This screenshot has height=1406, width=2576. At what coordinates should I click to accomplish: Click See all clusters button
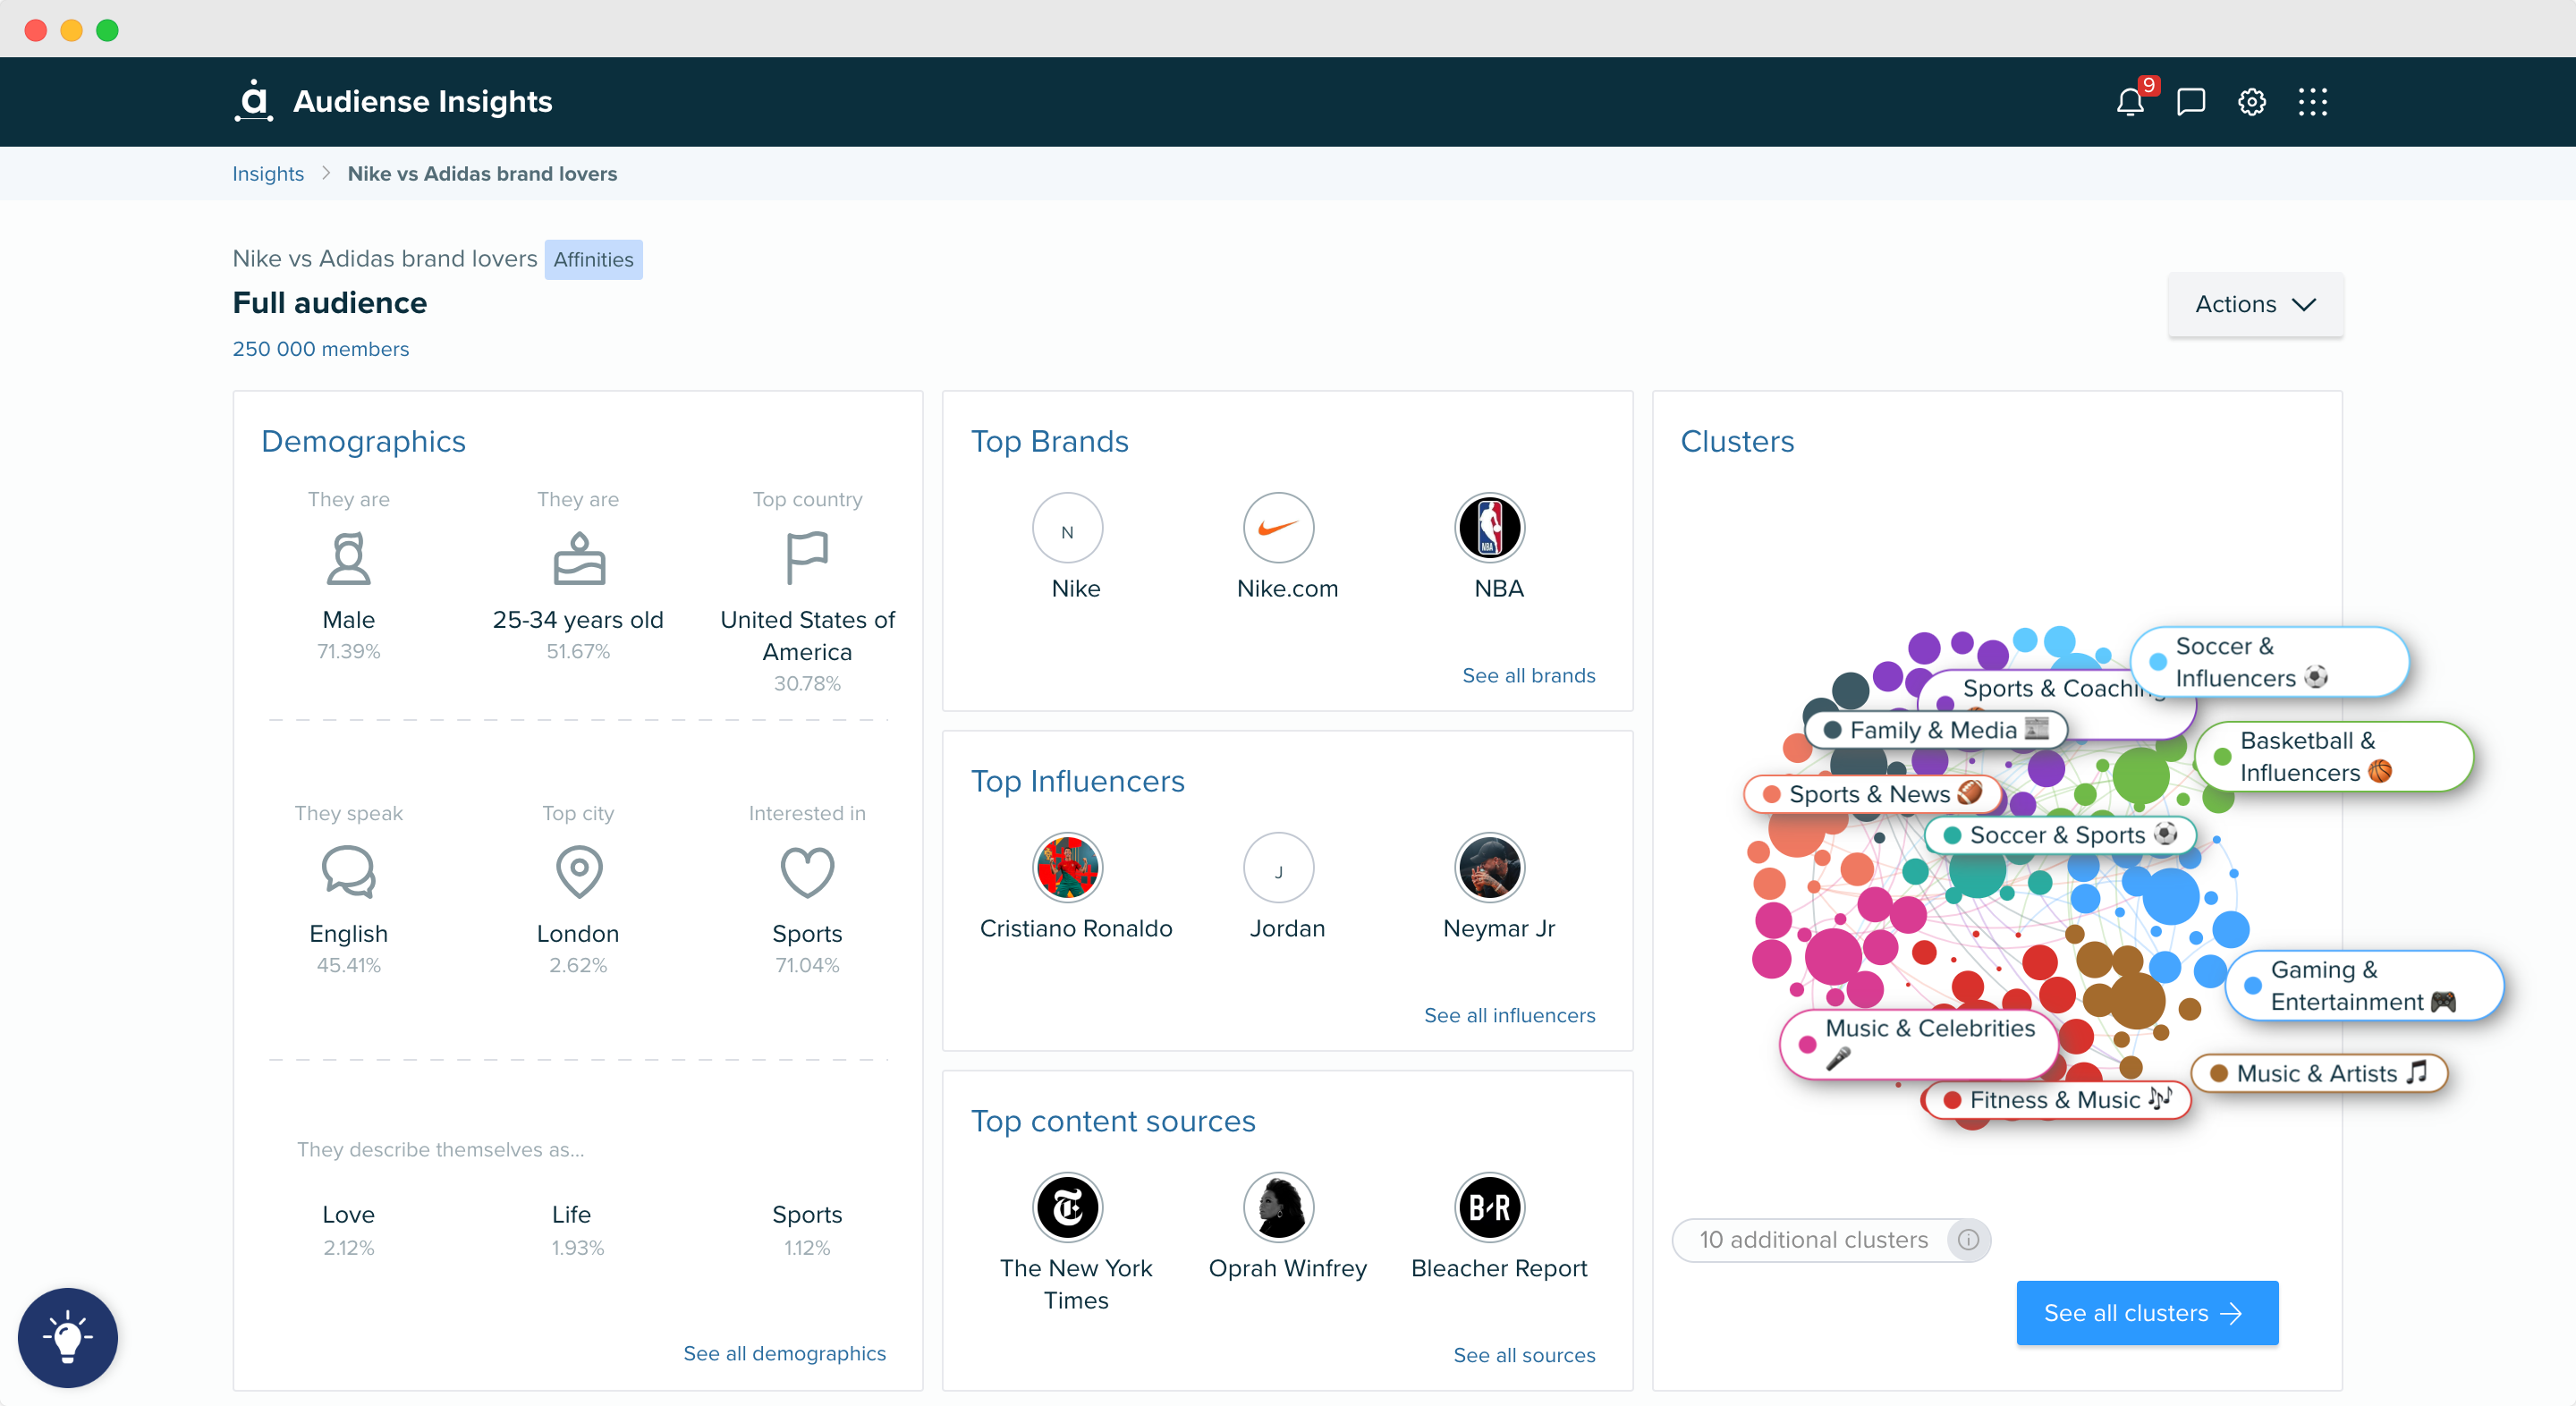point(2147,1313)
